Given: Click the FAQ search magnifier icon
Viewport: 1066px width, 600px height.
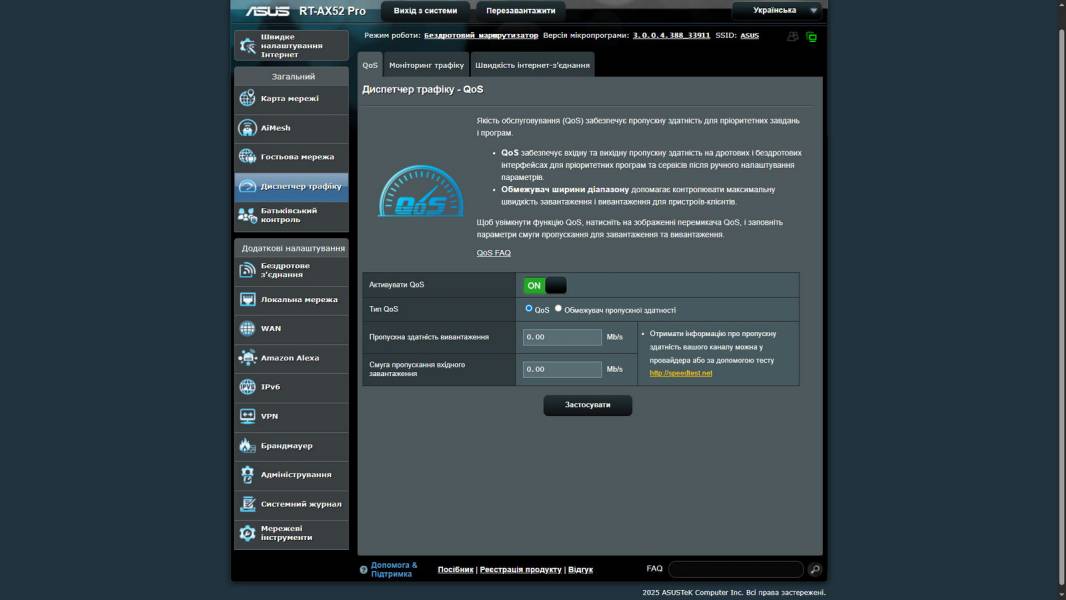Looking at the screenshot, I should (x=815, y=569).
